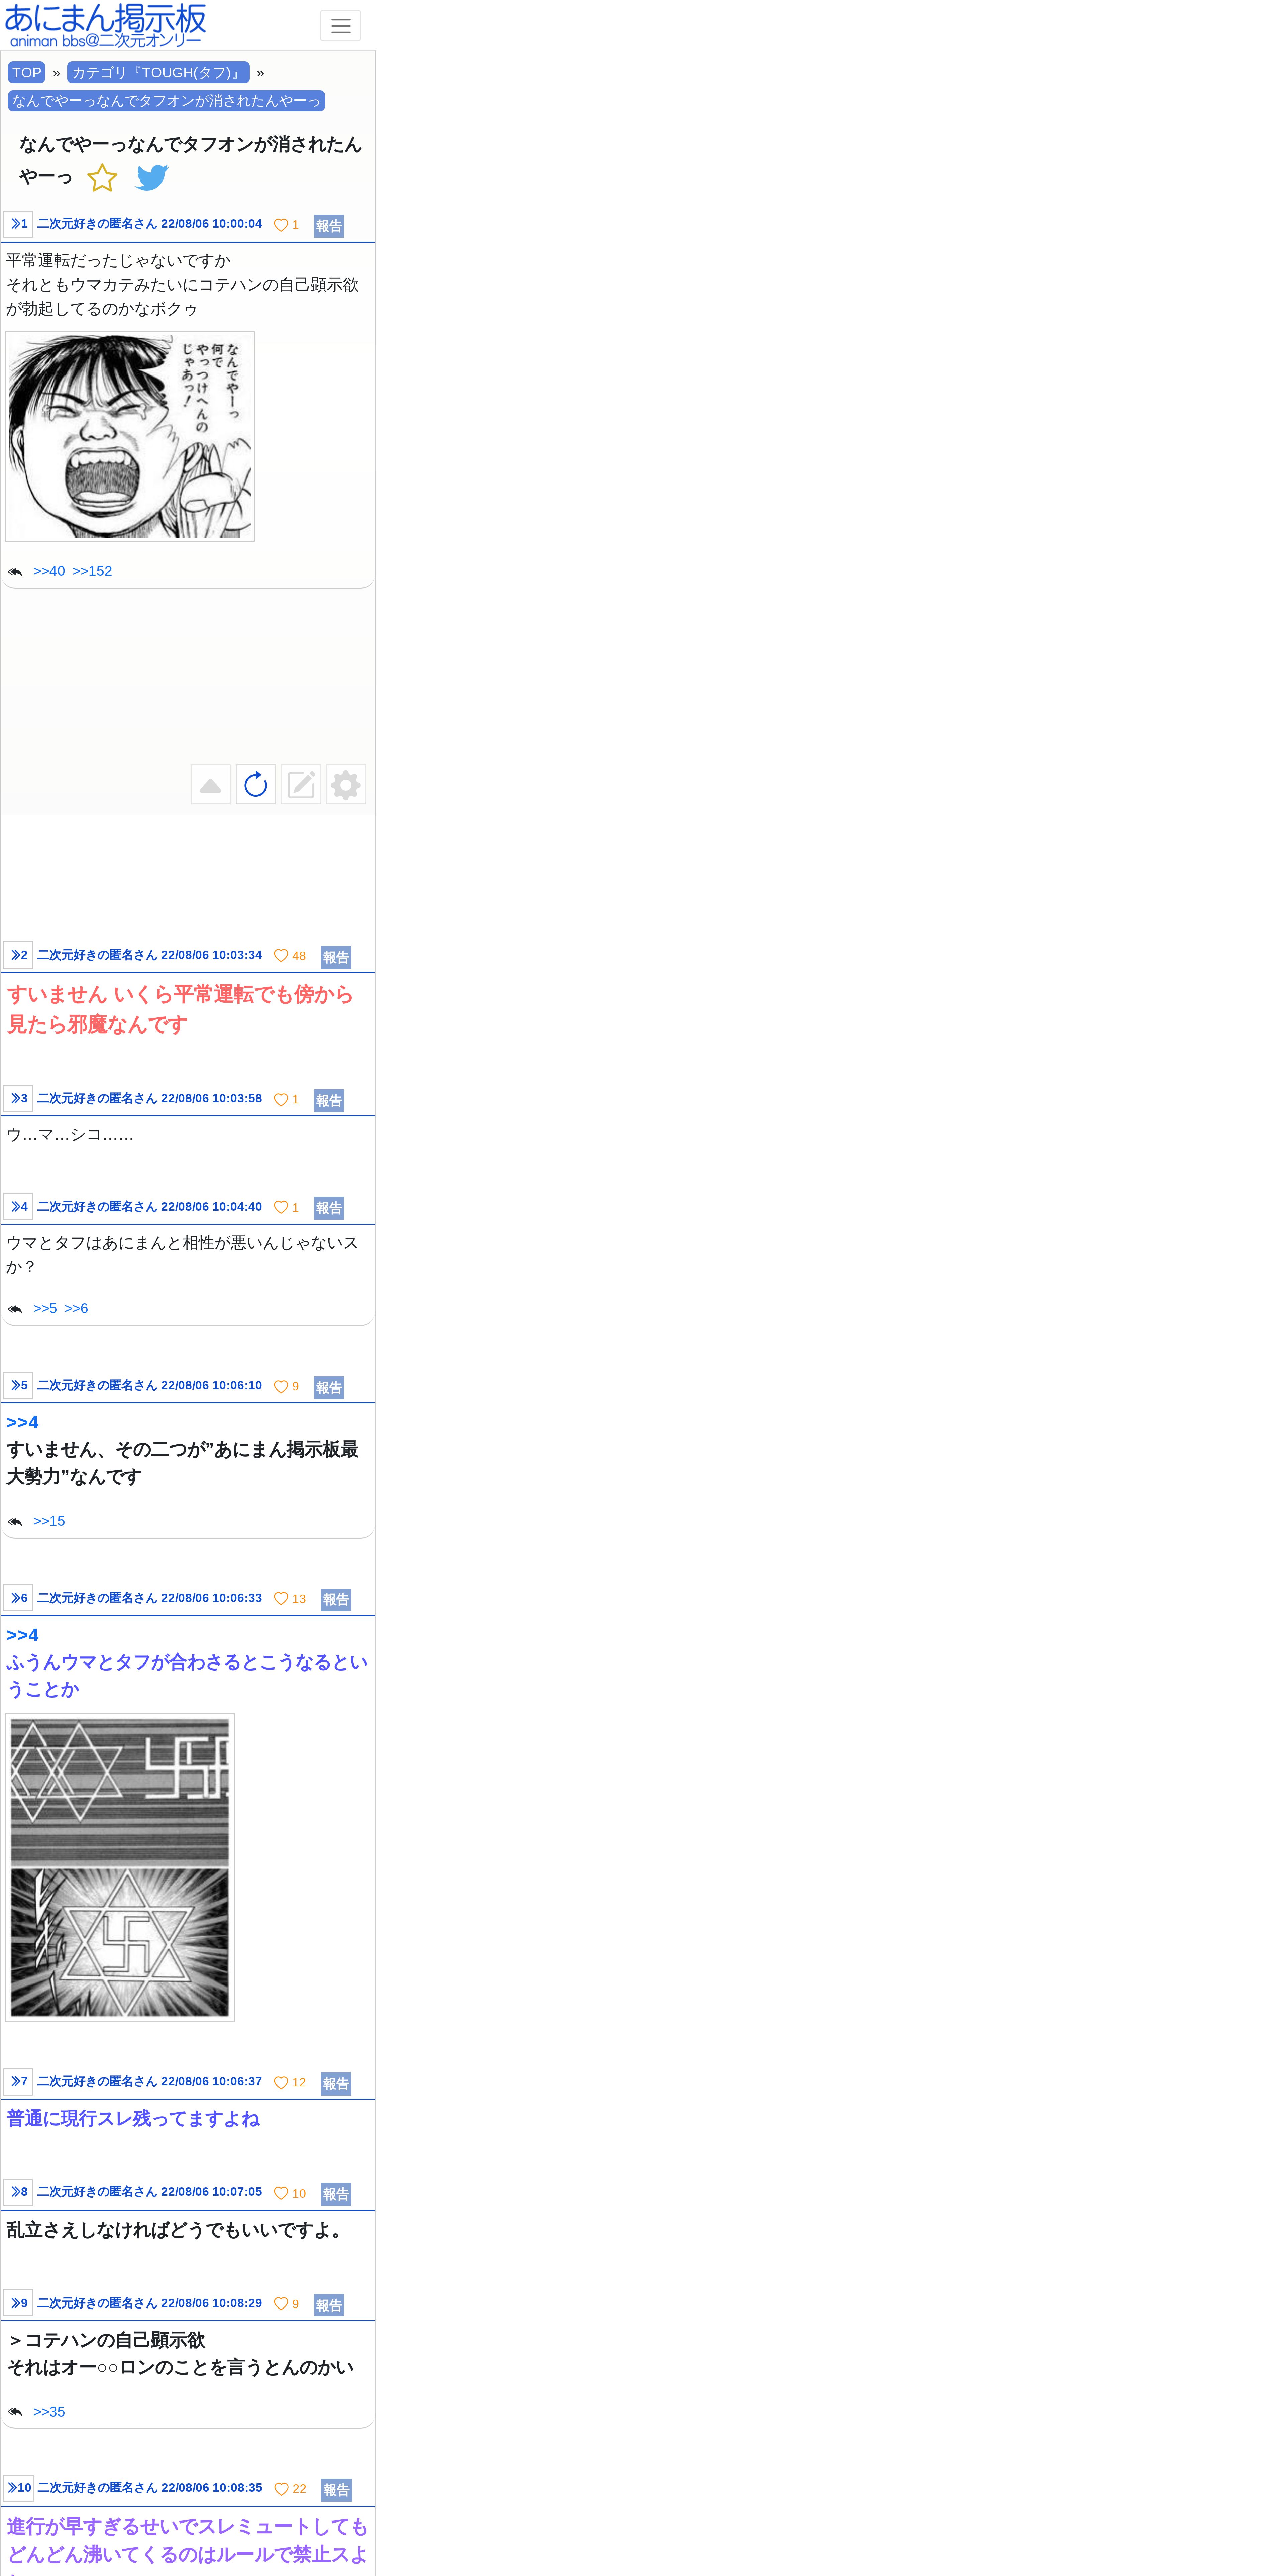Click reply arrow icon under post 1
This screenshot has width=1288, height=2576.
tap(15, 572)
